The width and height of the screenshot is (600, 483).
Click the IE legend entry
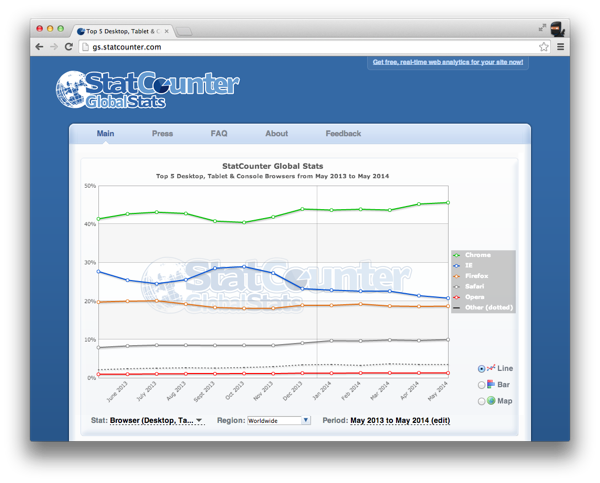point(463,265)
